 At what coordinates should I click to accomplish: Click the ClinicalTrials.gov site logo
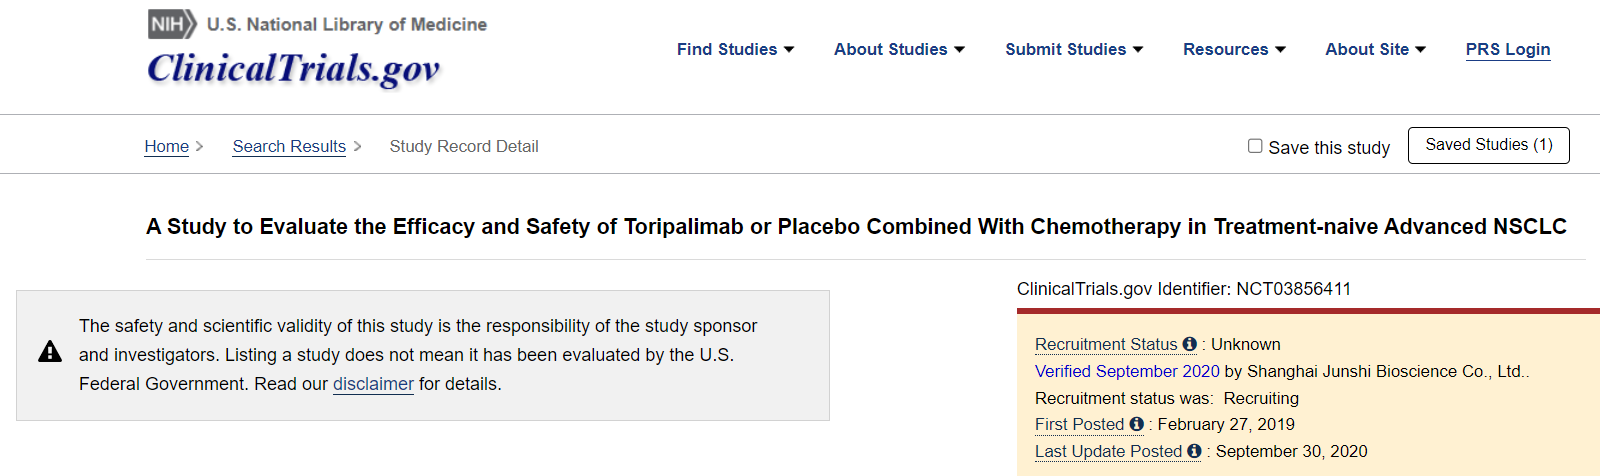coord(293,68)
